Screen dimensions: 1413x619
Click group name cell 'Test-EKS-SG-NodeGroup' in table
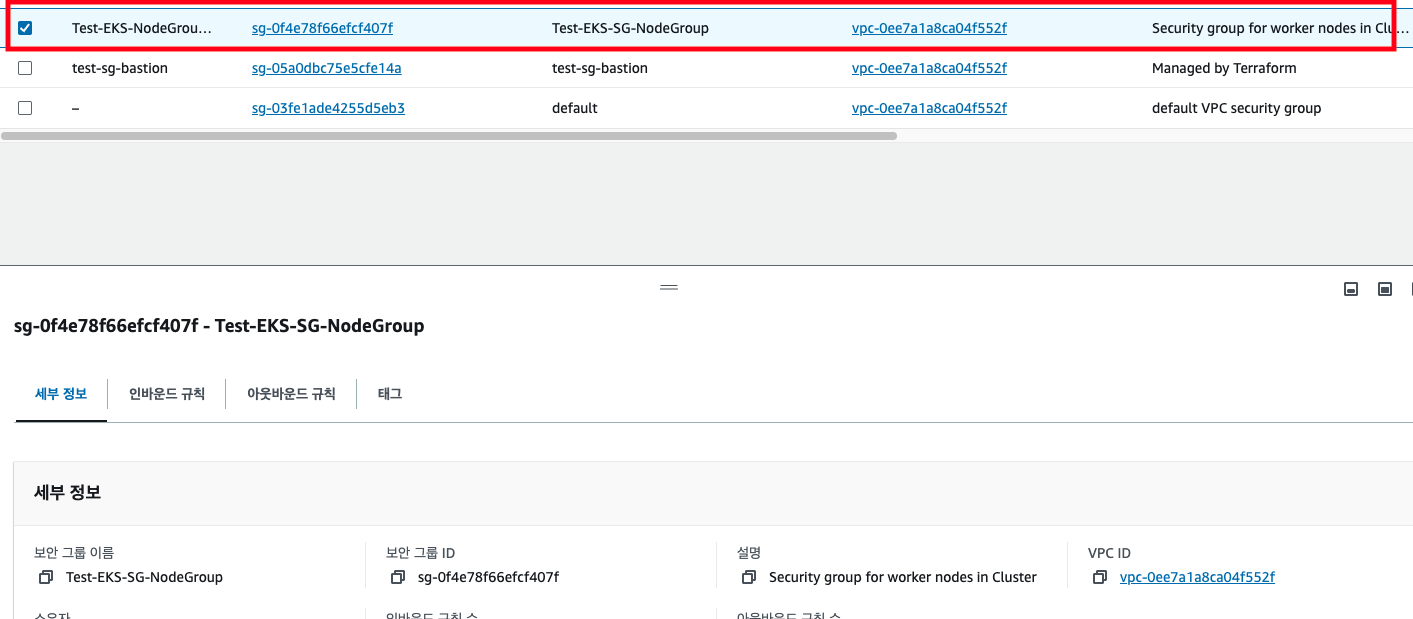coord(630,28)
